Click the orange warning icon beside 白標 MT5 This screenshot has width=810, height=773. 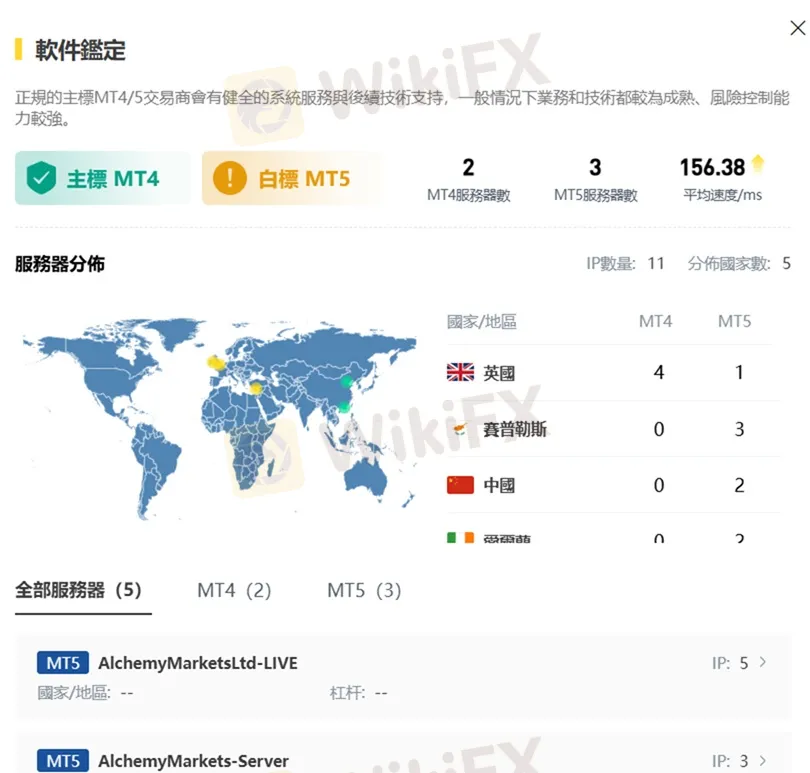(x=229, y=179)
